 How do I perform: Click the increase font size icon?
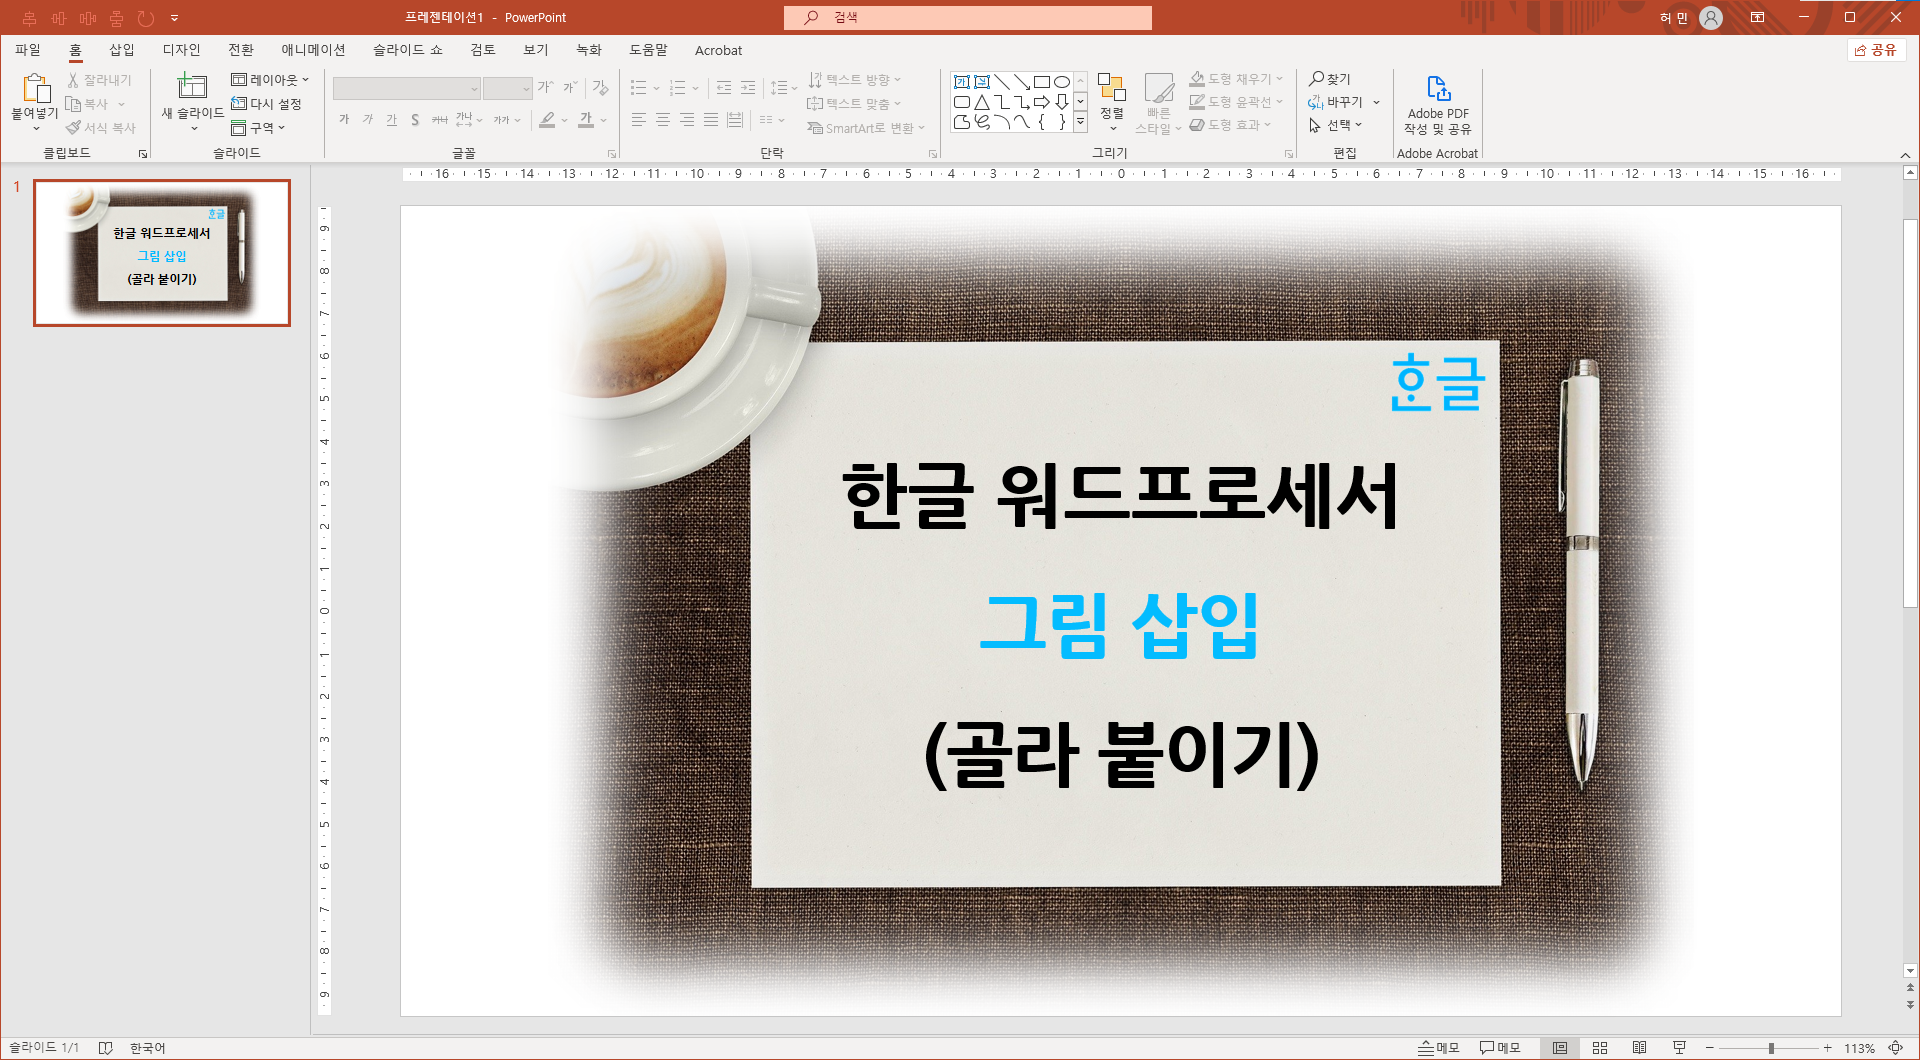coord(546,88)
